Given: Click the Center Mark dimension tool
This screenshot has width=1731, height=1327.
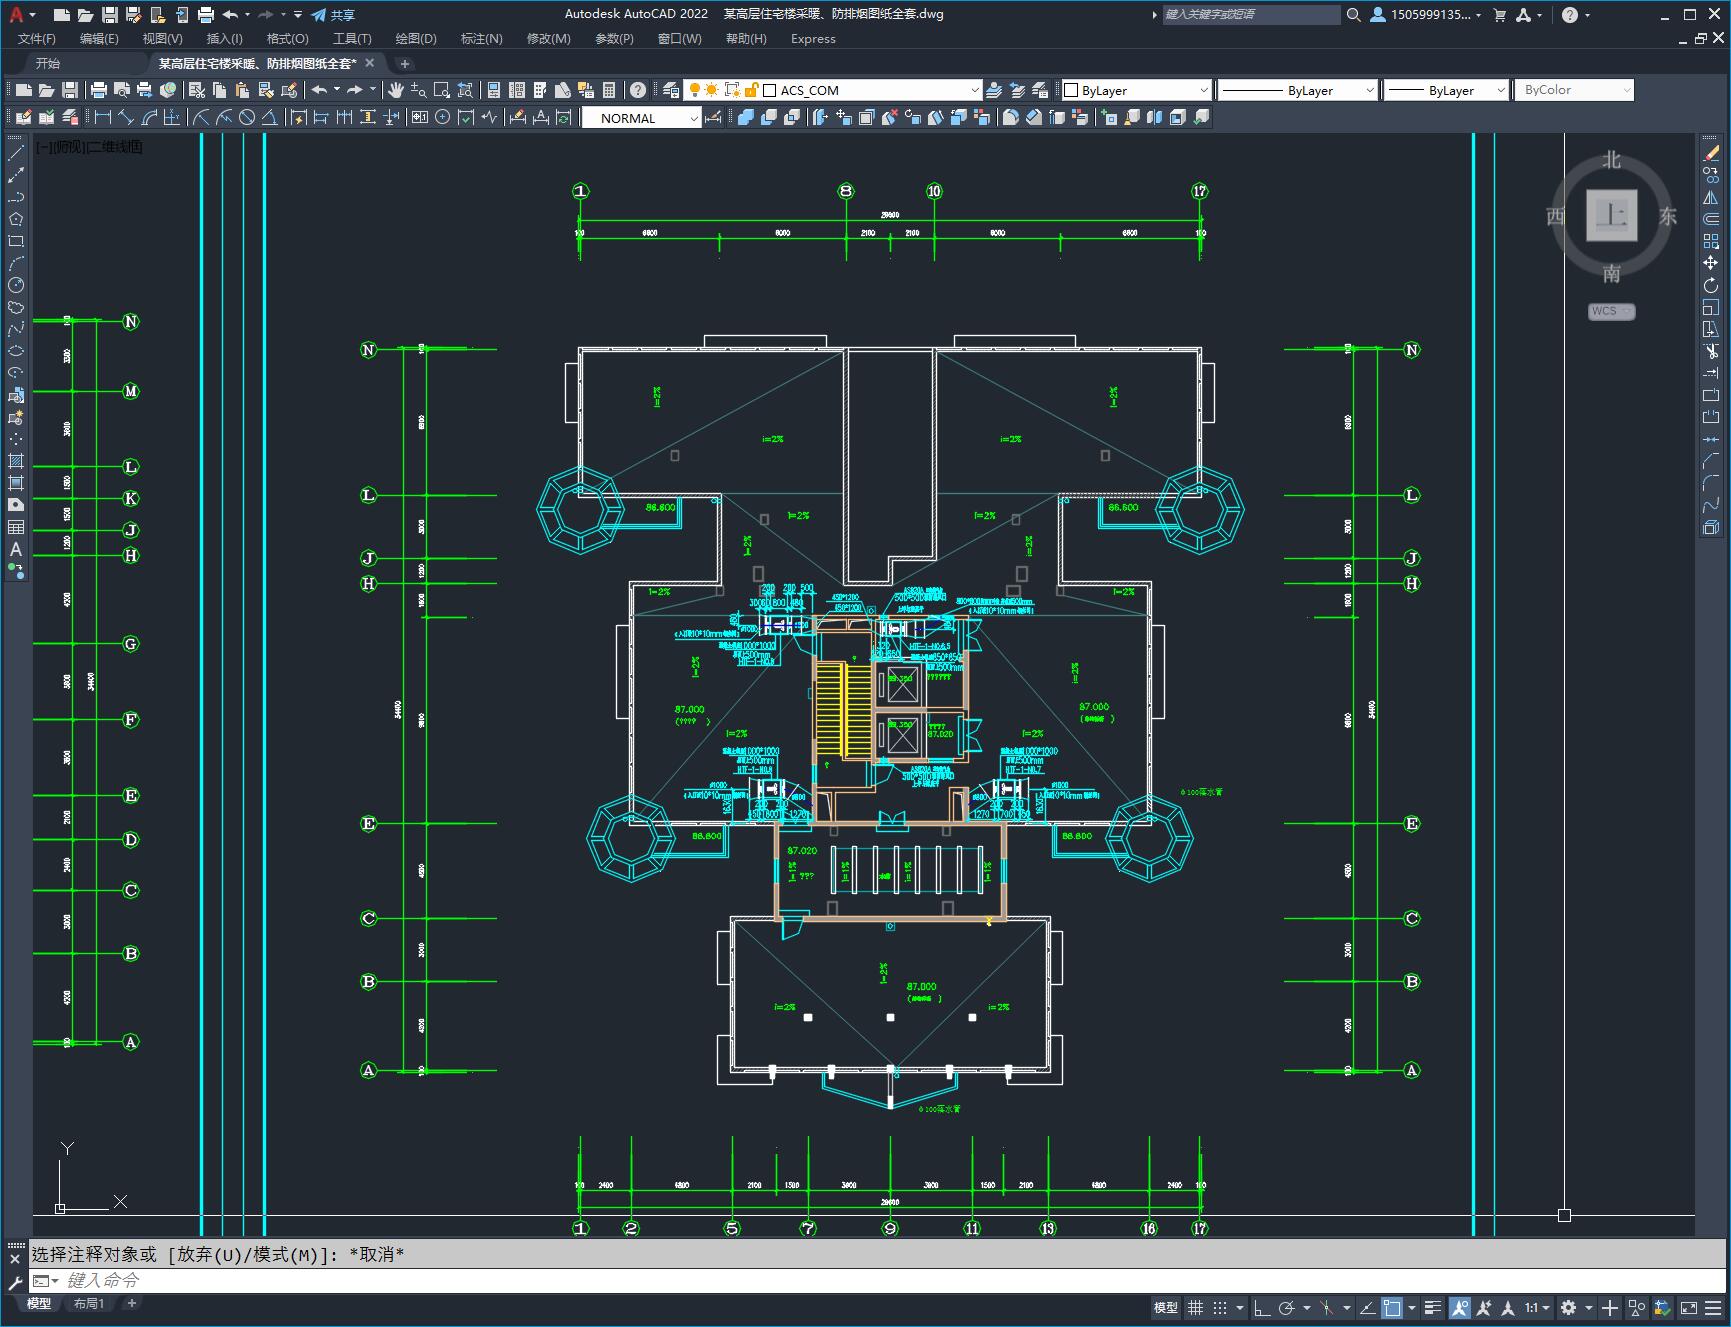Looking at the screenshot, I should point(442,118).
